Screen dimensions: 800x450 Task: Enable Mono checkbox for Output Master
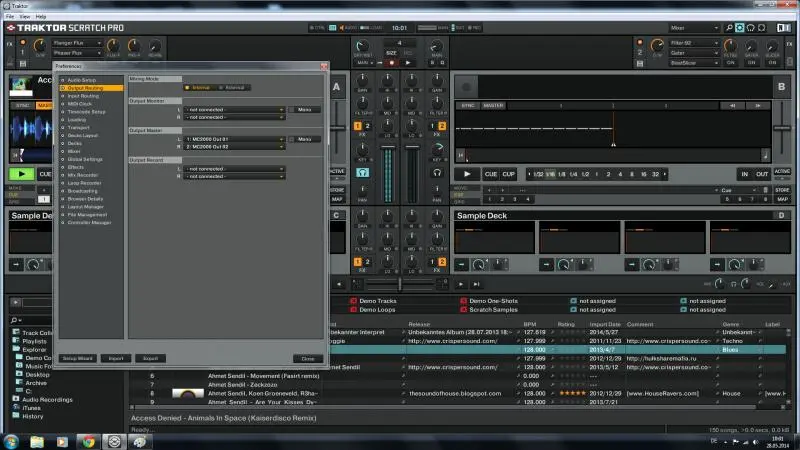(291, 139)
